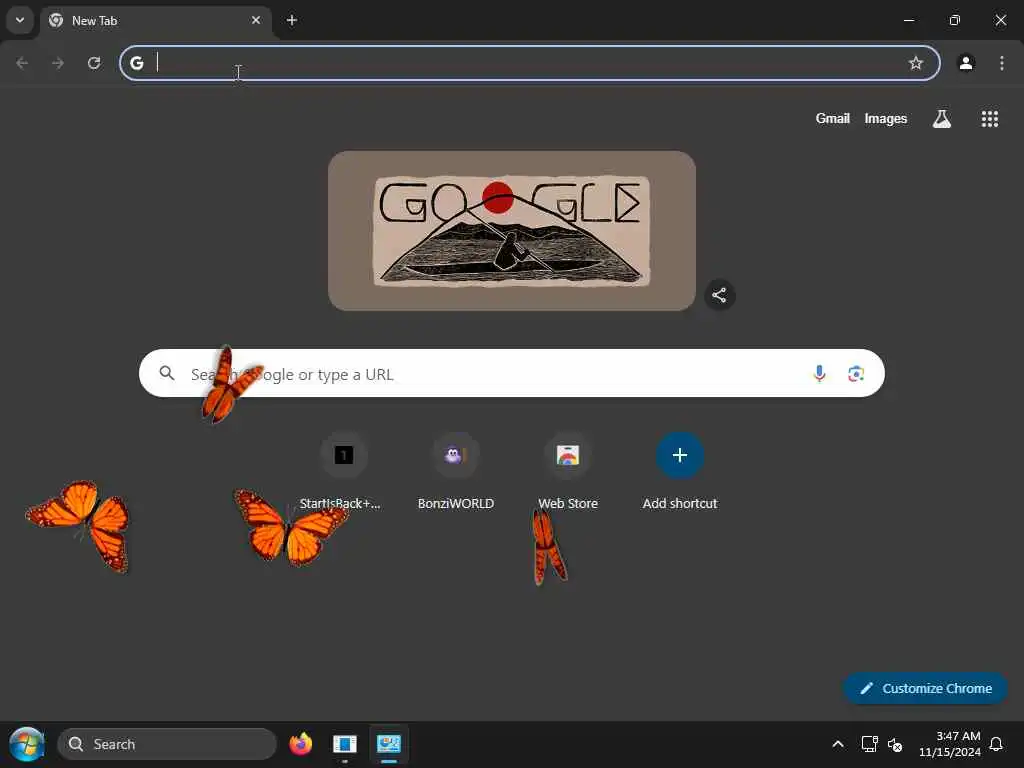Open a new tab with plus button

tap(292, 20)
